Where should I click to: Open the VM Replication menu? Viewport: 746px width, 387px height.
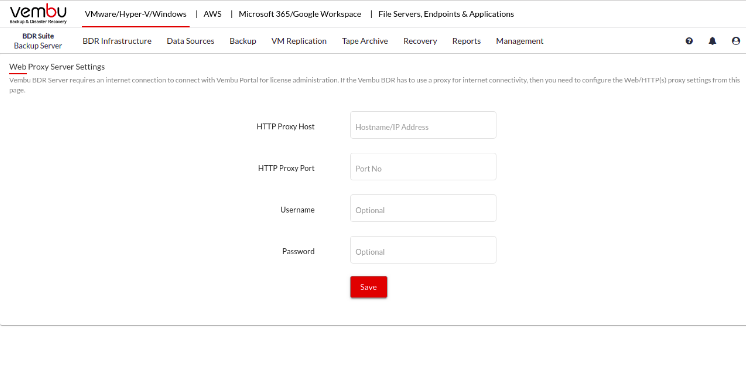[x=299, y=41]
